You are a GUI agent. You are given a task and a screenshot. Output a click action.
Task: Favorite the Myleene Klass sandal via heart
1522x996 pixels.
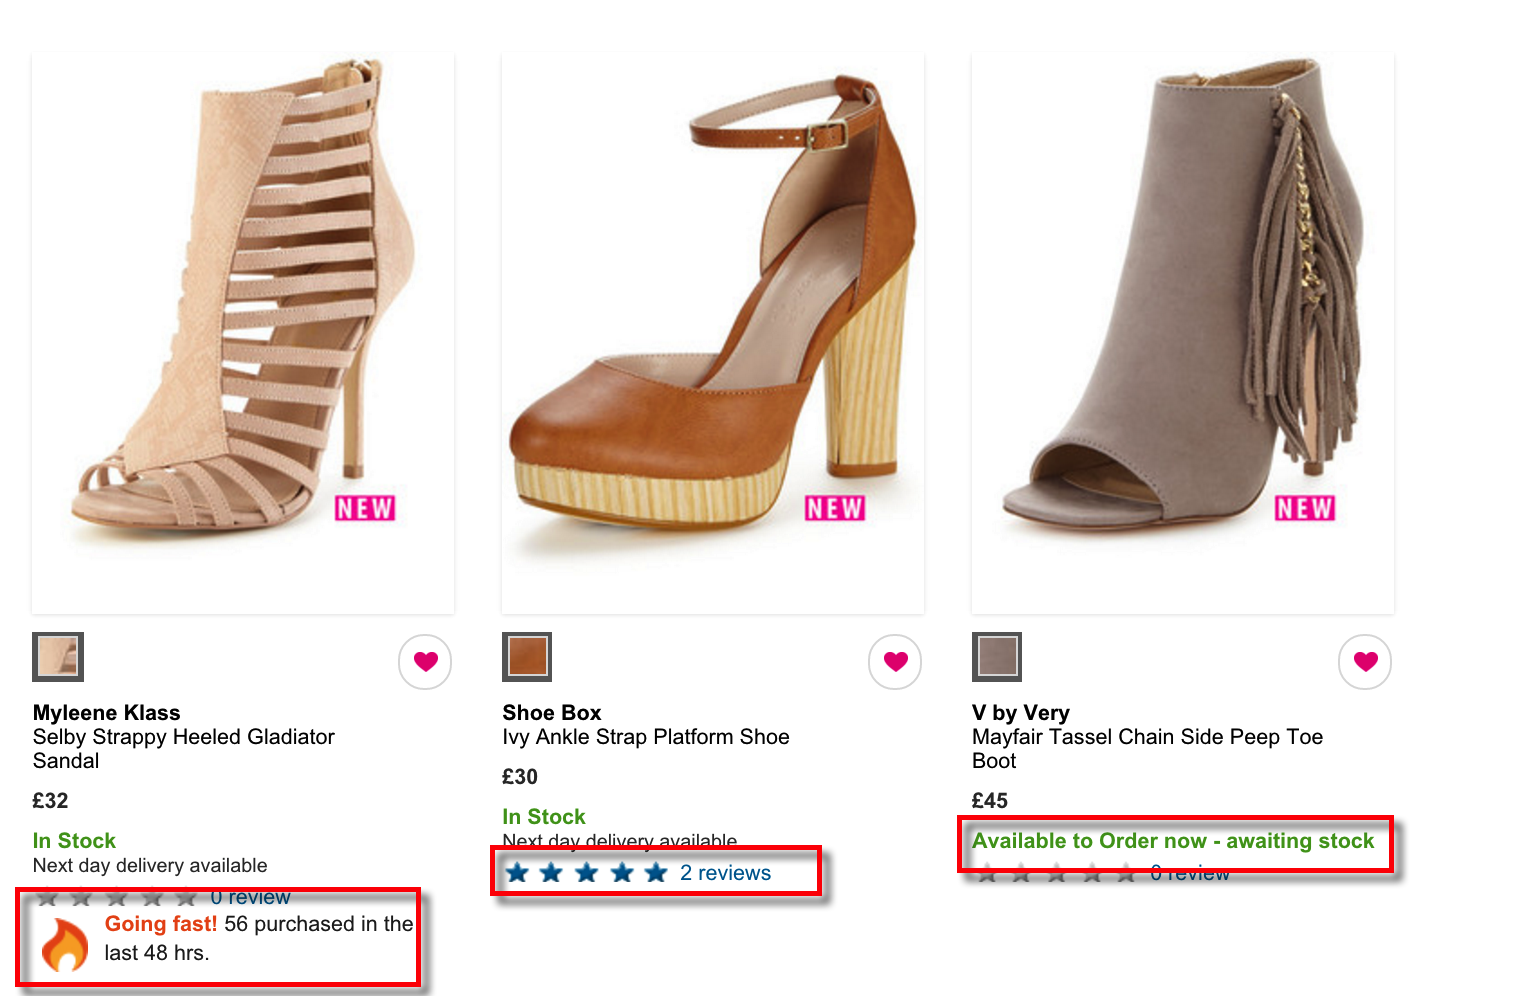click(x=425, y=661)
